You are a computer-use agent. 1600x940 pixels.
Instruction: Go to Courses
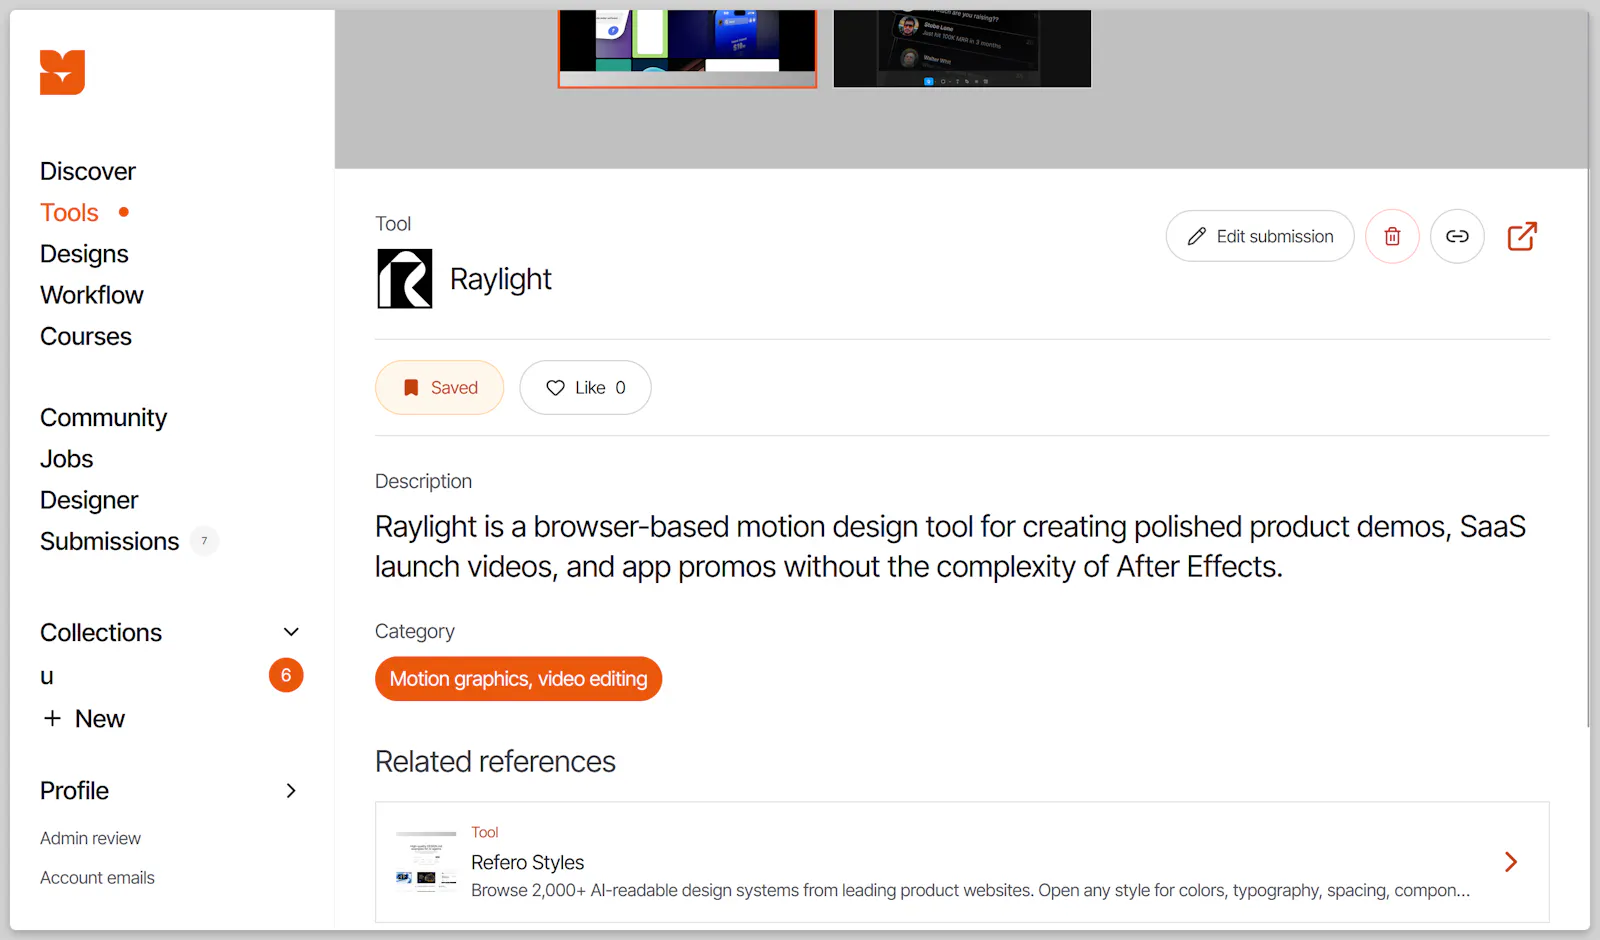click(x=86, y=336)
